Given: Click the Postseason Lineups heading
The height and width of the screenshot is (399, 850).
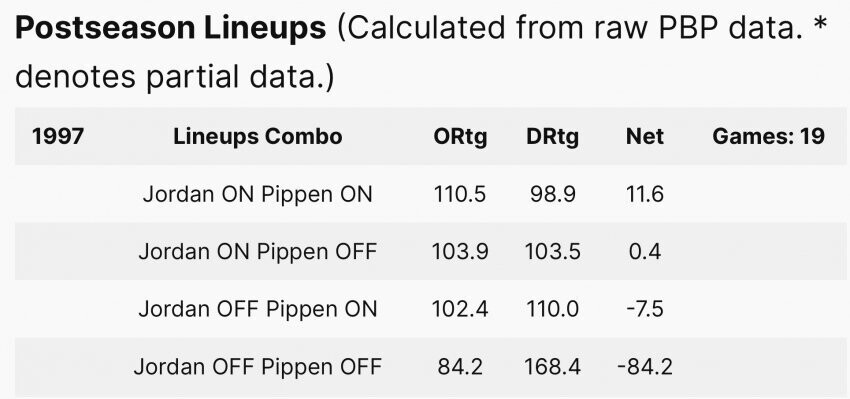Looking at the screenshot, I should tap(171, 29).
